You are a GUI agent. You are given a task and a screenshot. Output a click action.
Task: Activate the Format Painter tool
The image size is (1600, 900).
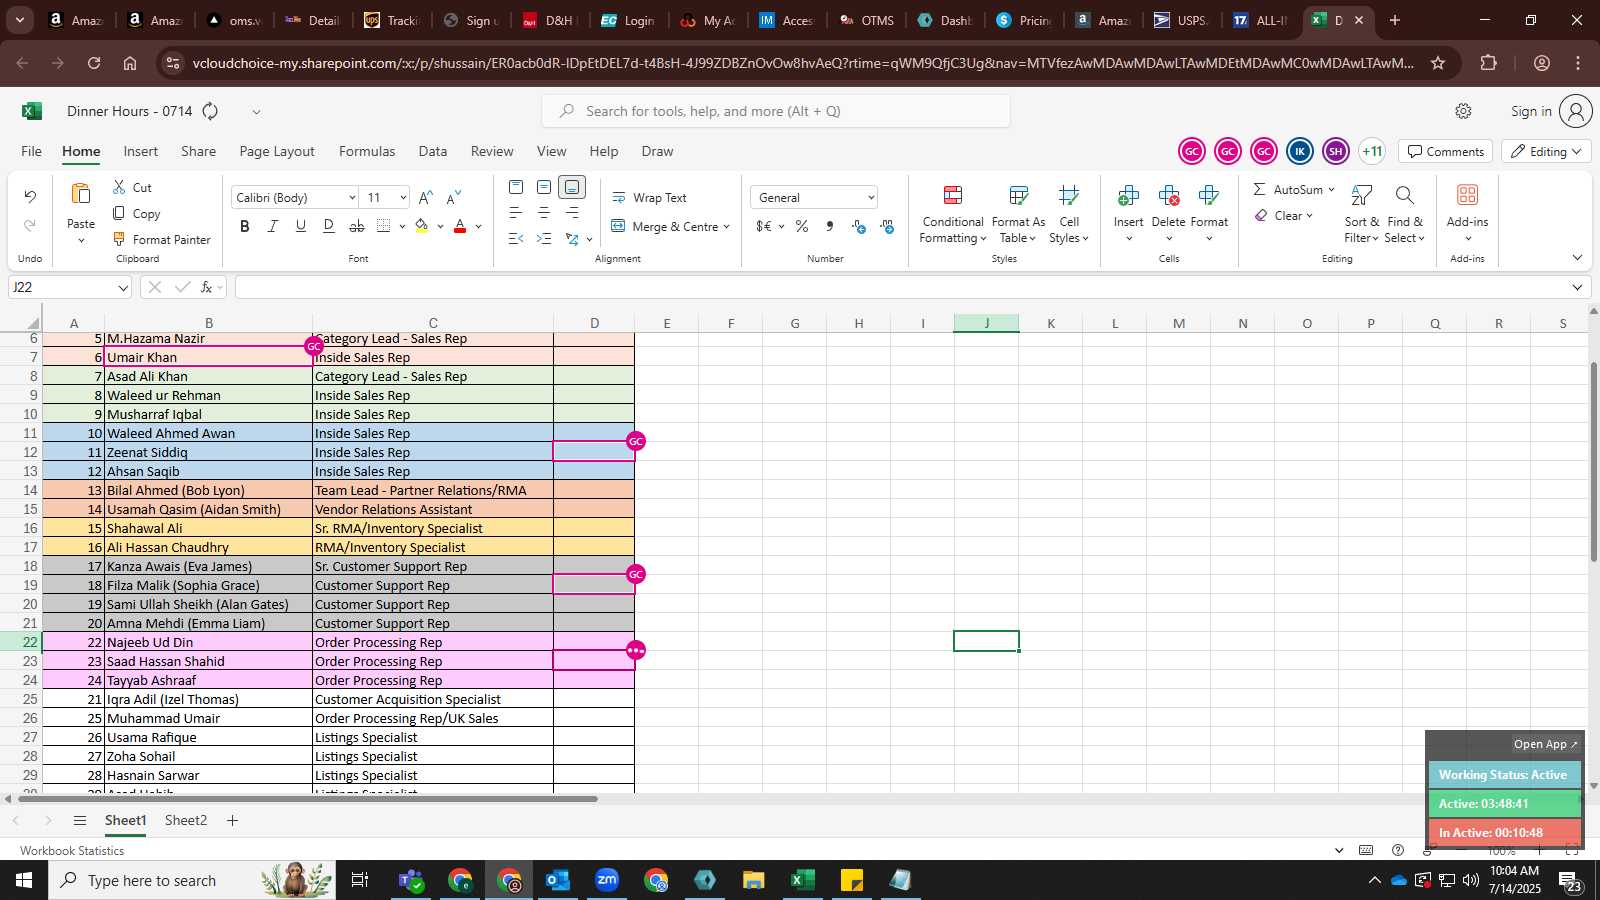(162, 239)
